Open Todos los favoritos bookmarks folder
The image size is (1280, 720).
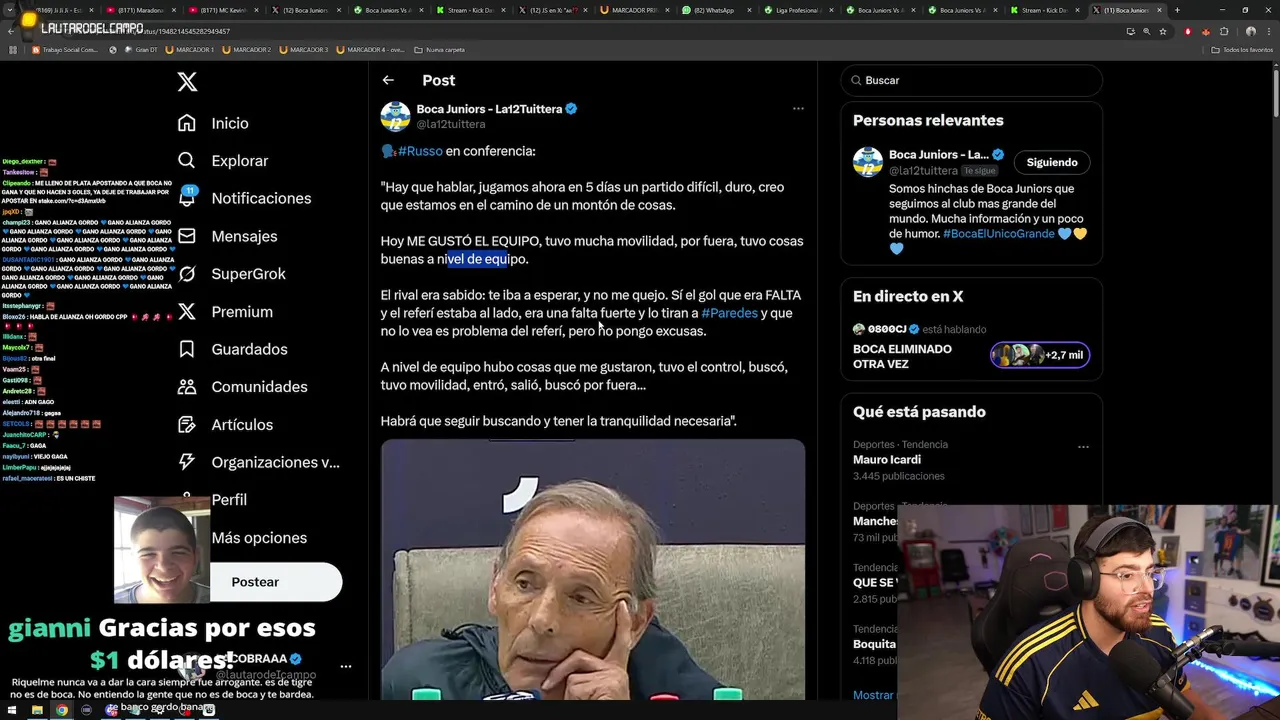tap(1242, 49)
